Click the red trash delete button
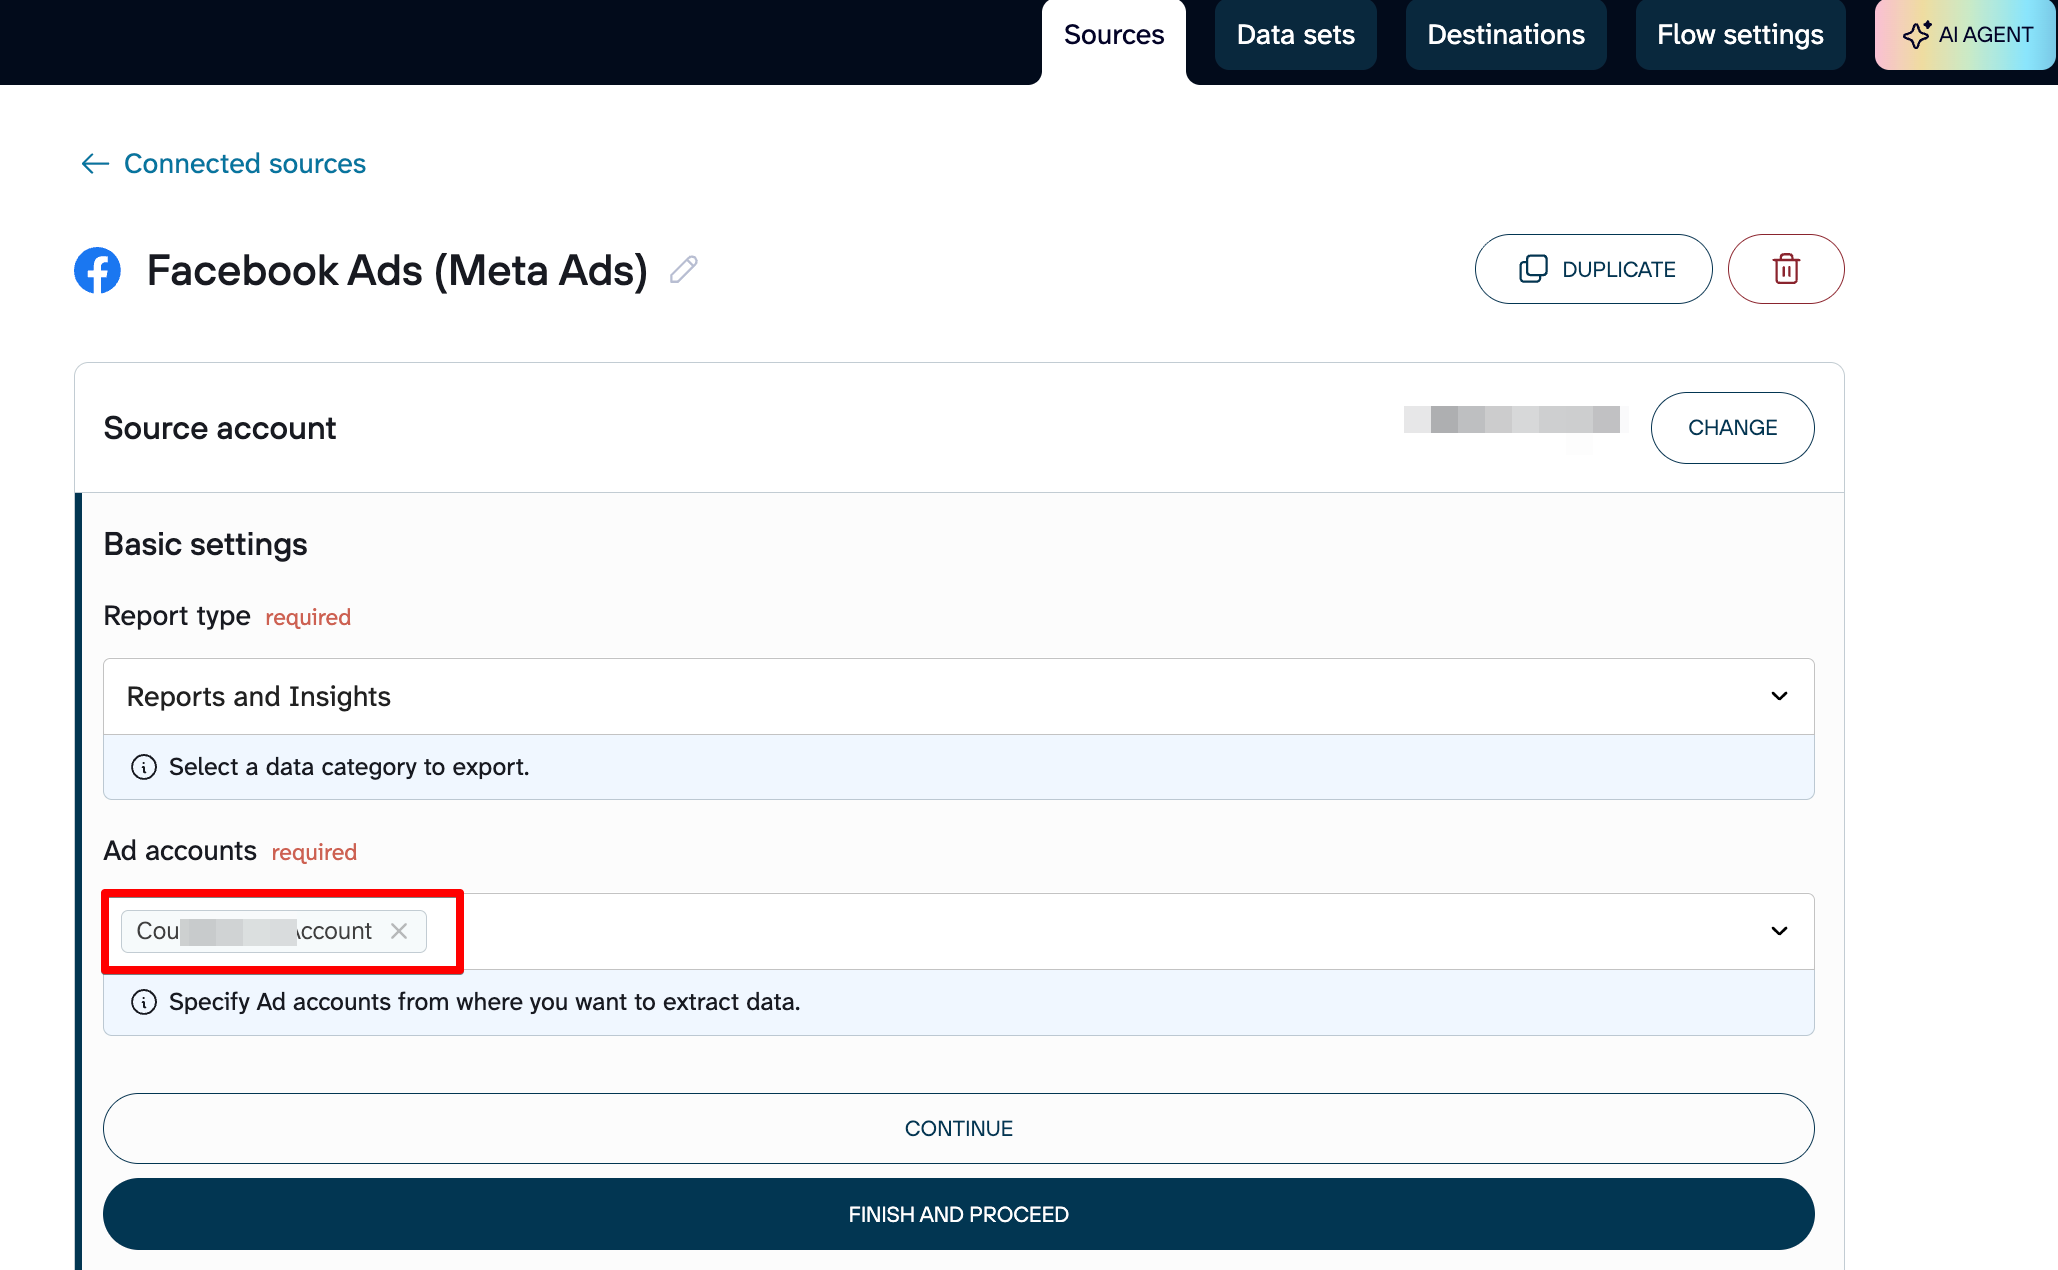2058x1270 pixels. click(x=1785, y=269)
